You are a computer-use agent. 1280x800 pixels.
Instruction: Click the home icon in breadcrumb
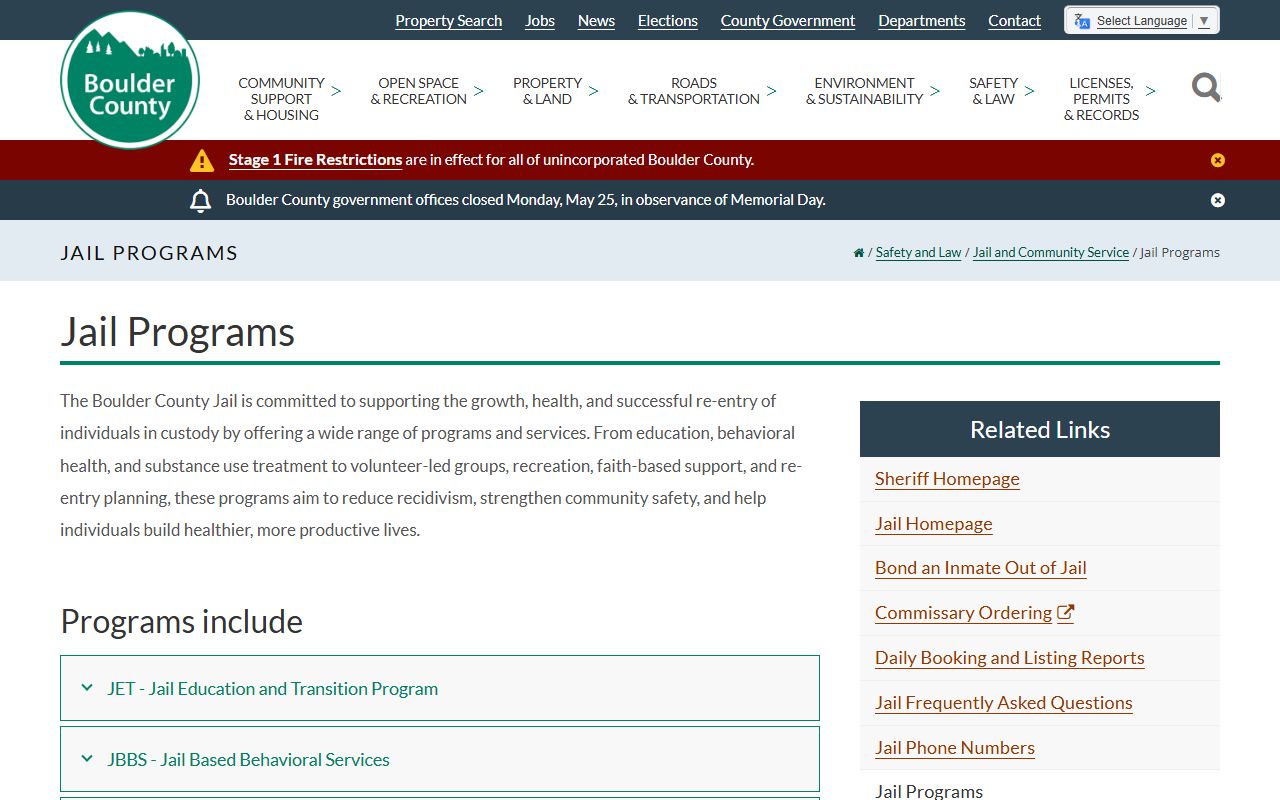click(x=858, y=253)
